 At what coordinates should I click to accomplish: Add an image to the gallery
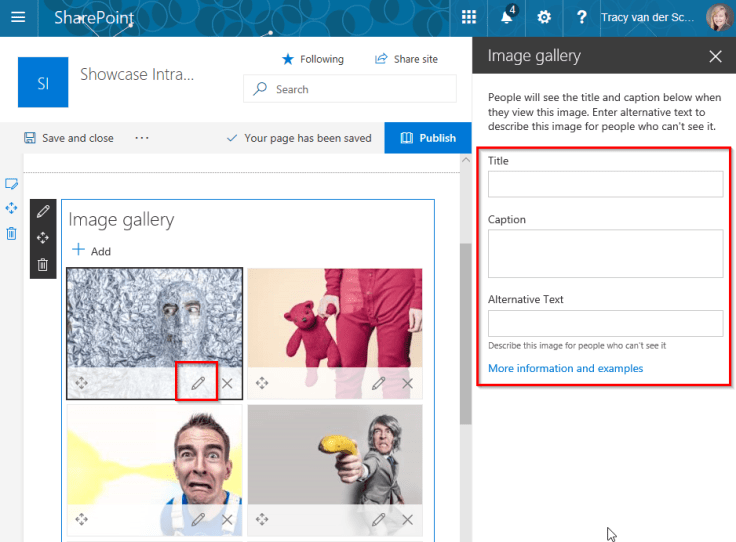tap(91, 251)
